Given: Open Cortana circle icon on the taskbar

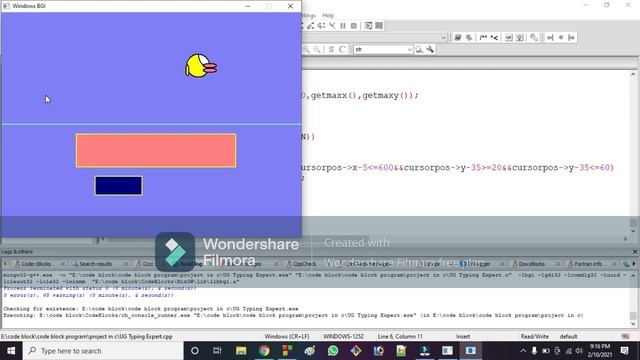Looking at the screenshot, I should pos(195,351).
